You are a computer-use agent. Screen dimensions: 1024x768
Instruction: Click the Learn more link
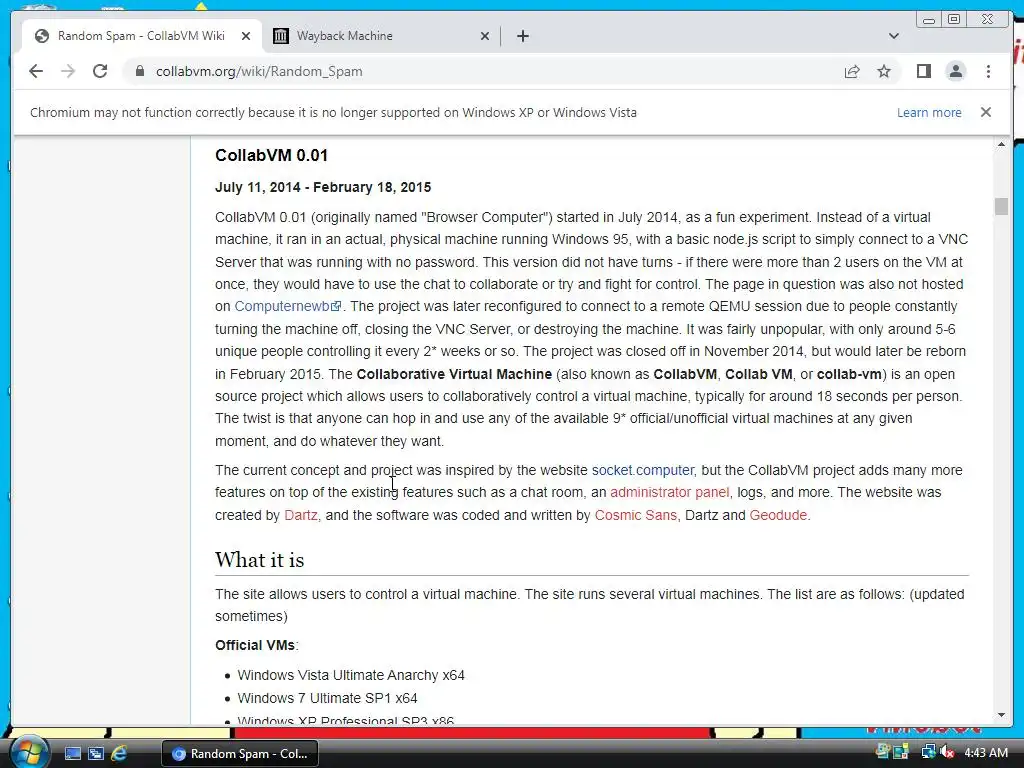(929, 112)
